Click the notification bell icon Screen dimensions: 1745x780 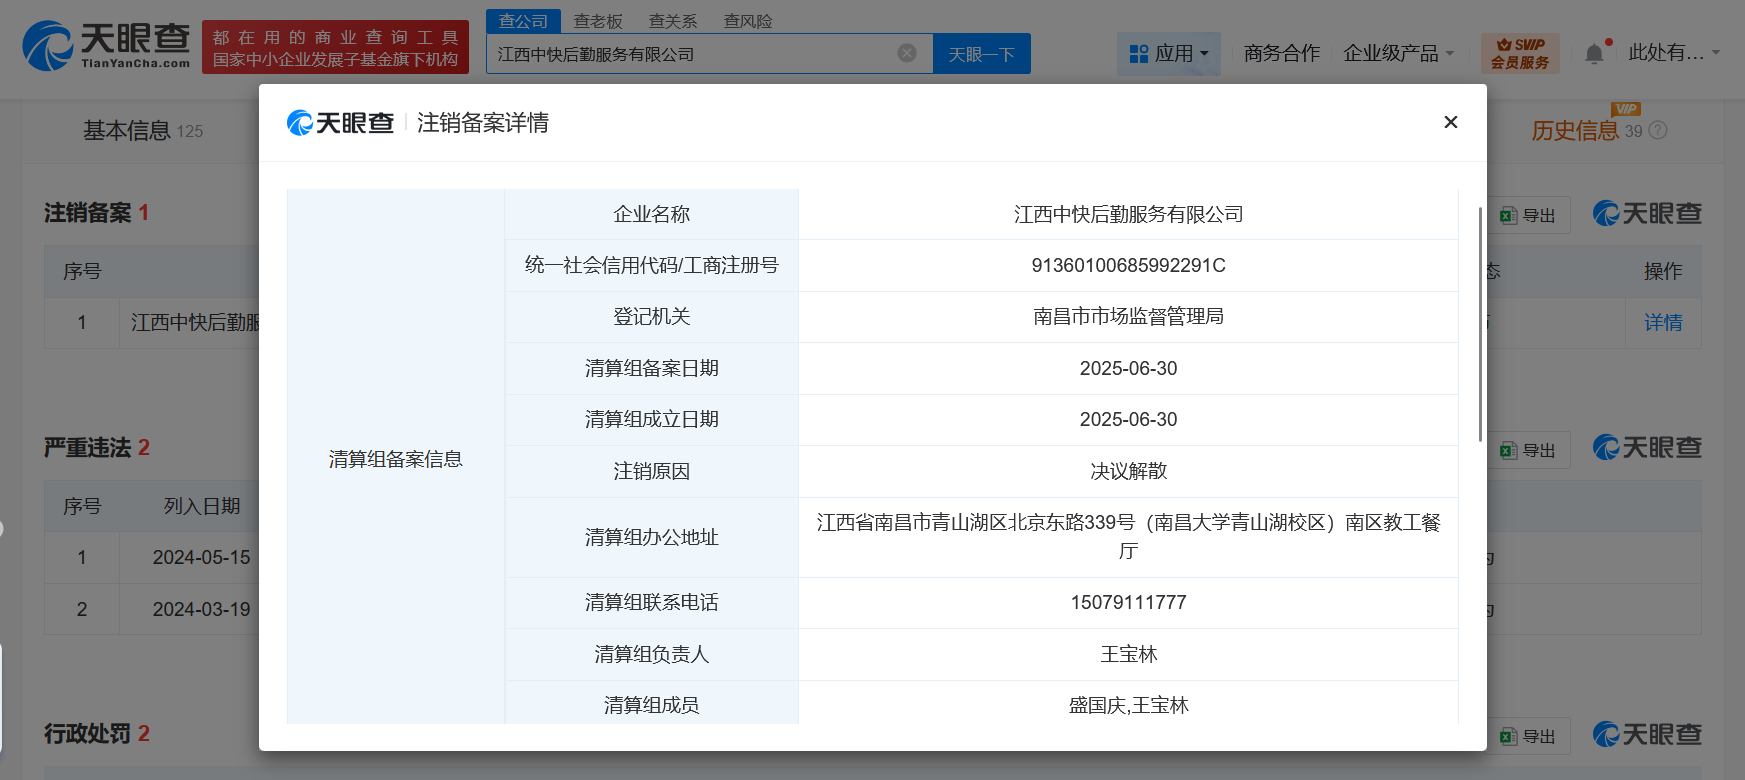click(x=1594, y=54)
